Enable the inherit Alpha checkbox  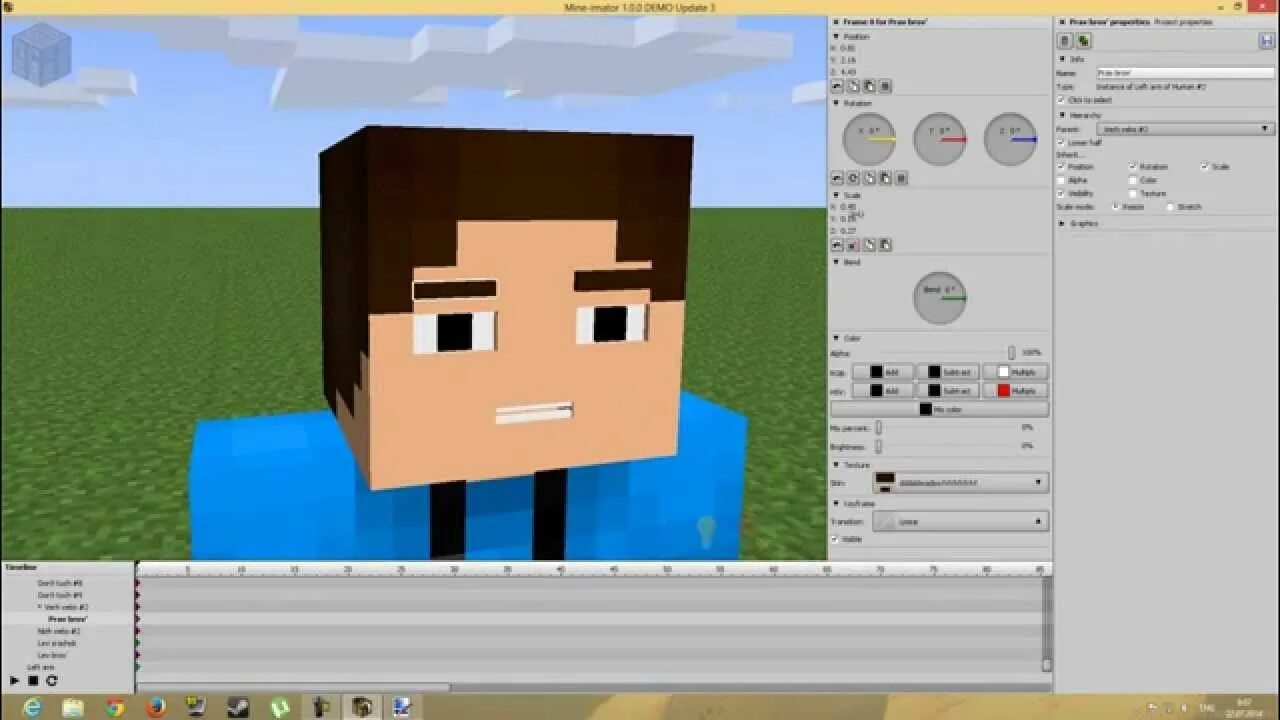1062,180
